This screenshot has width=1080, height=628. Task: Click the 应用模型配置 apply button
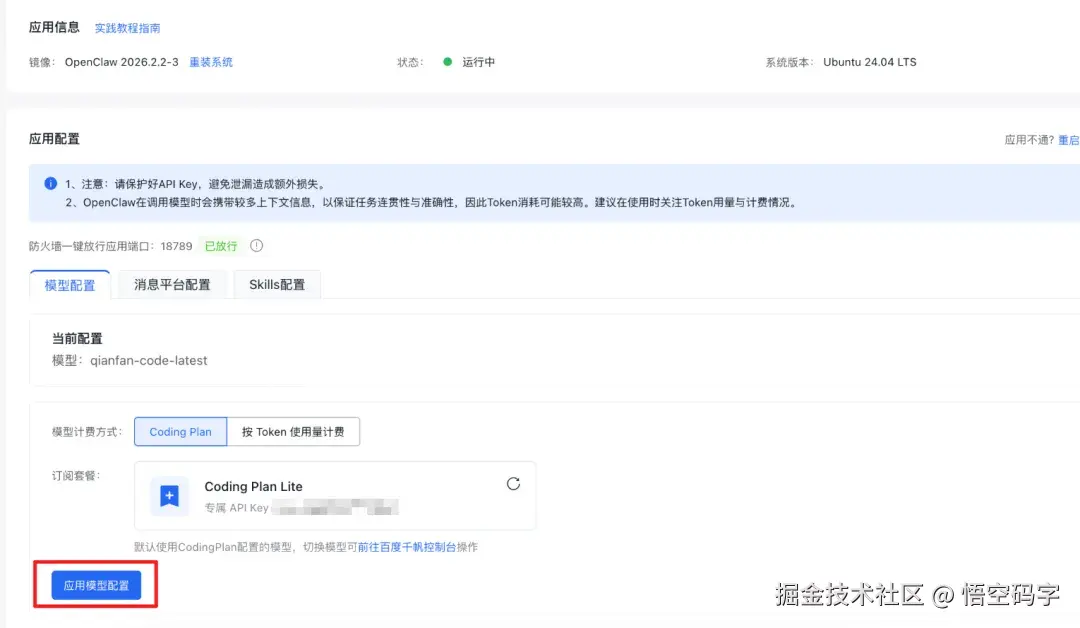coord(95,584)
